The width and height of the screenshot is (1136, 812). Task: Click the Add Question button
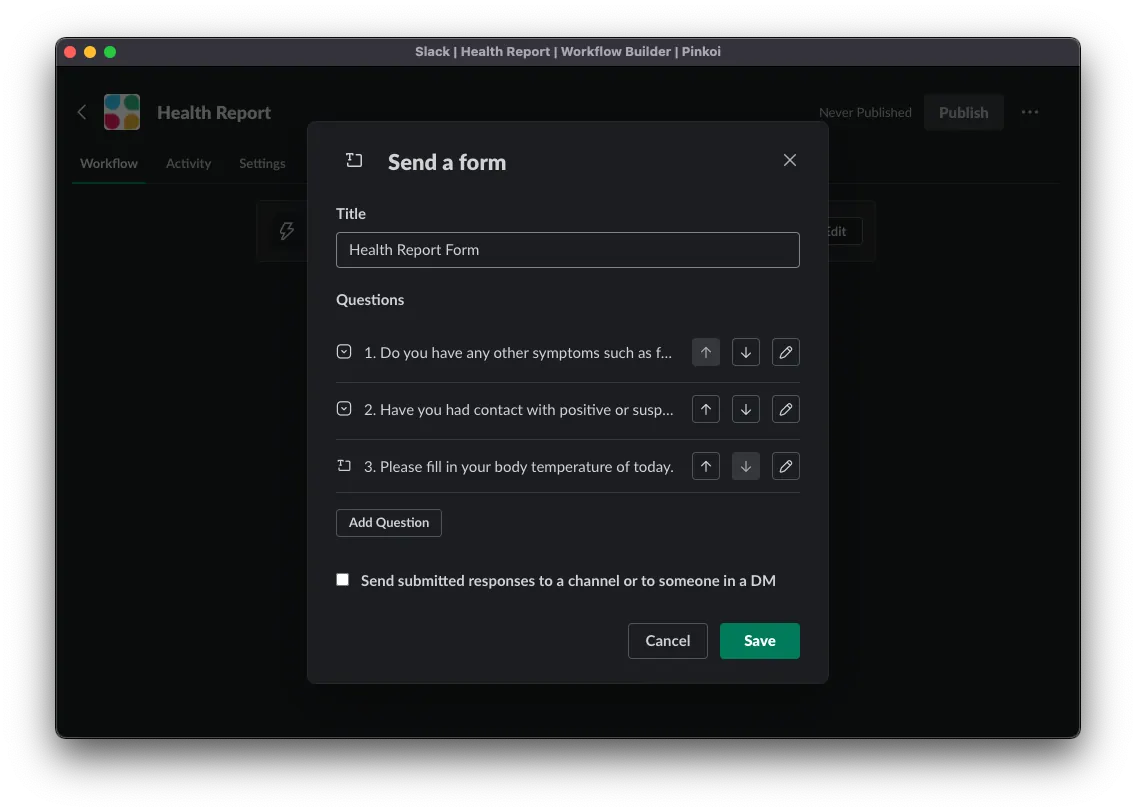pyautogui.click(x=389, y=522)
